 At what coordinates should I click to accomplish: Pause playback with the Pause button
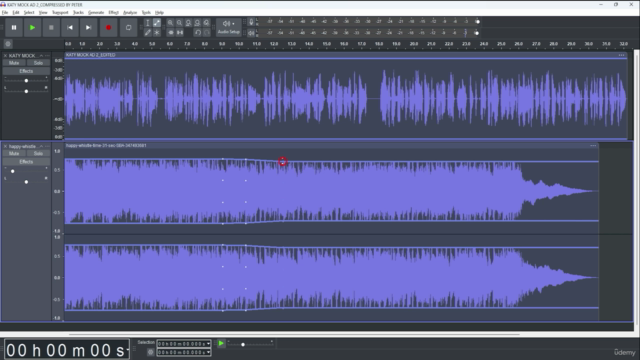[14, 28]
